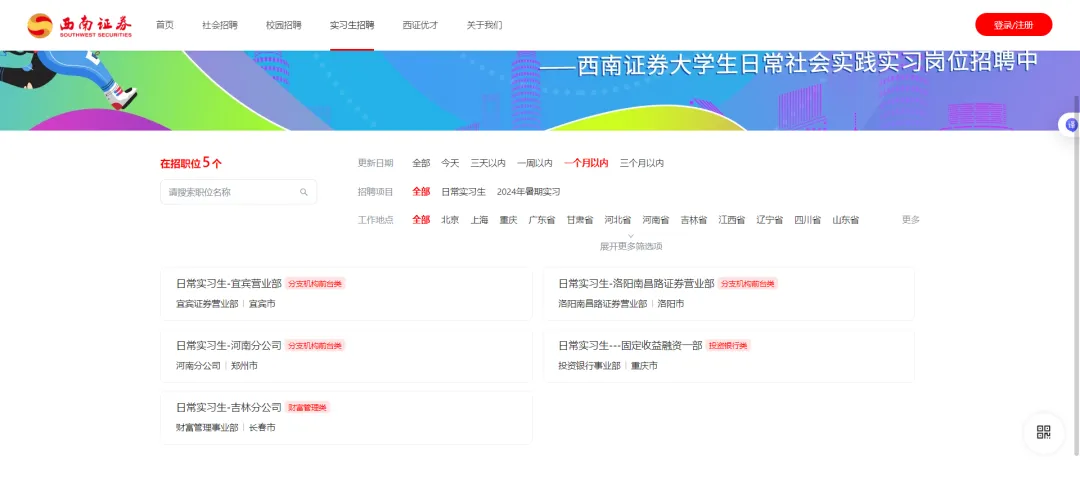This screenshot has height=501, width=1080.
Task: Open the 首页 nav item
Action: 165,25
